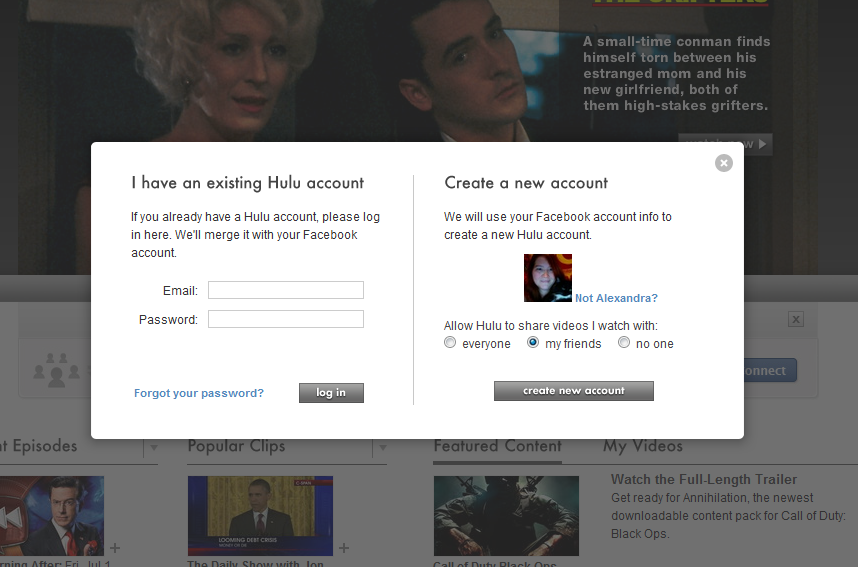Click into the Email input field
The height and width of the screenshot is (567, 858).
tap(286, 290)
